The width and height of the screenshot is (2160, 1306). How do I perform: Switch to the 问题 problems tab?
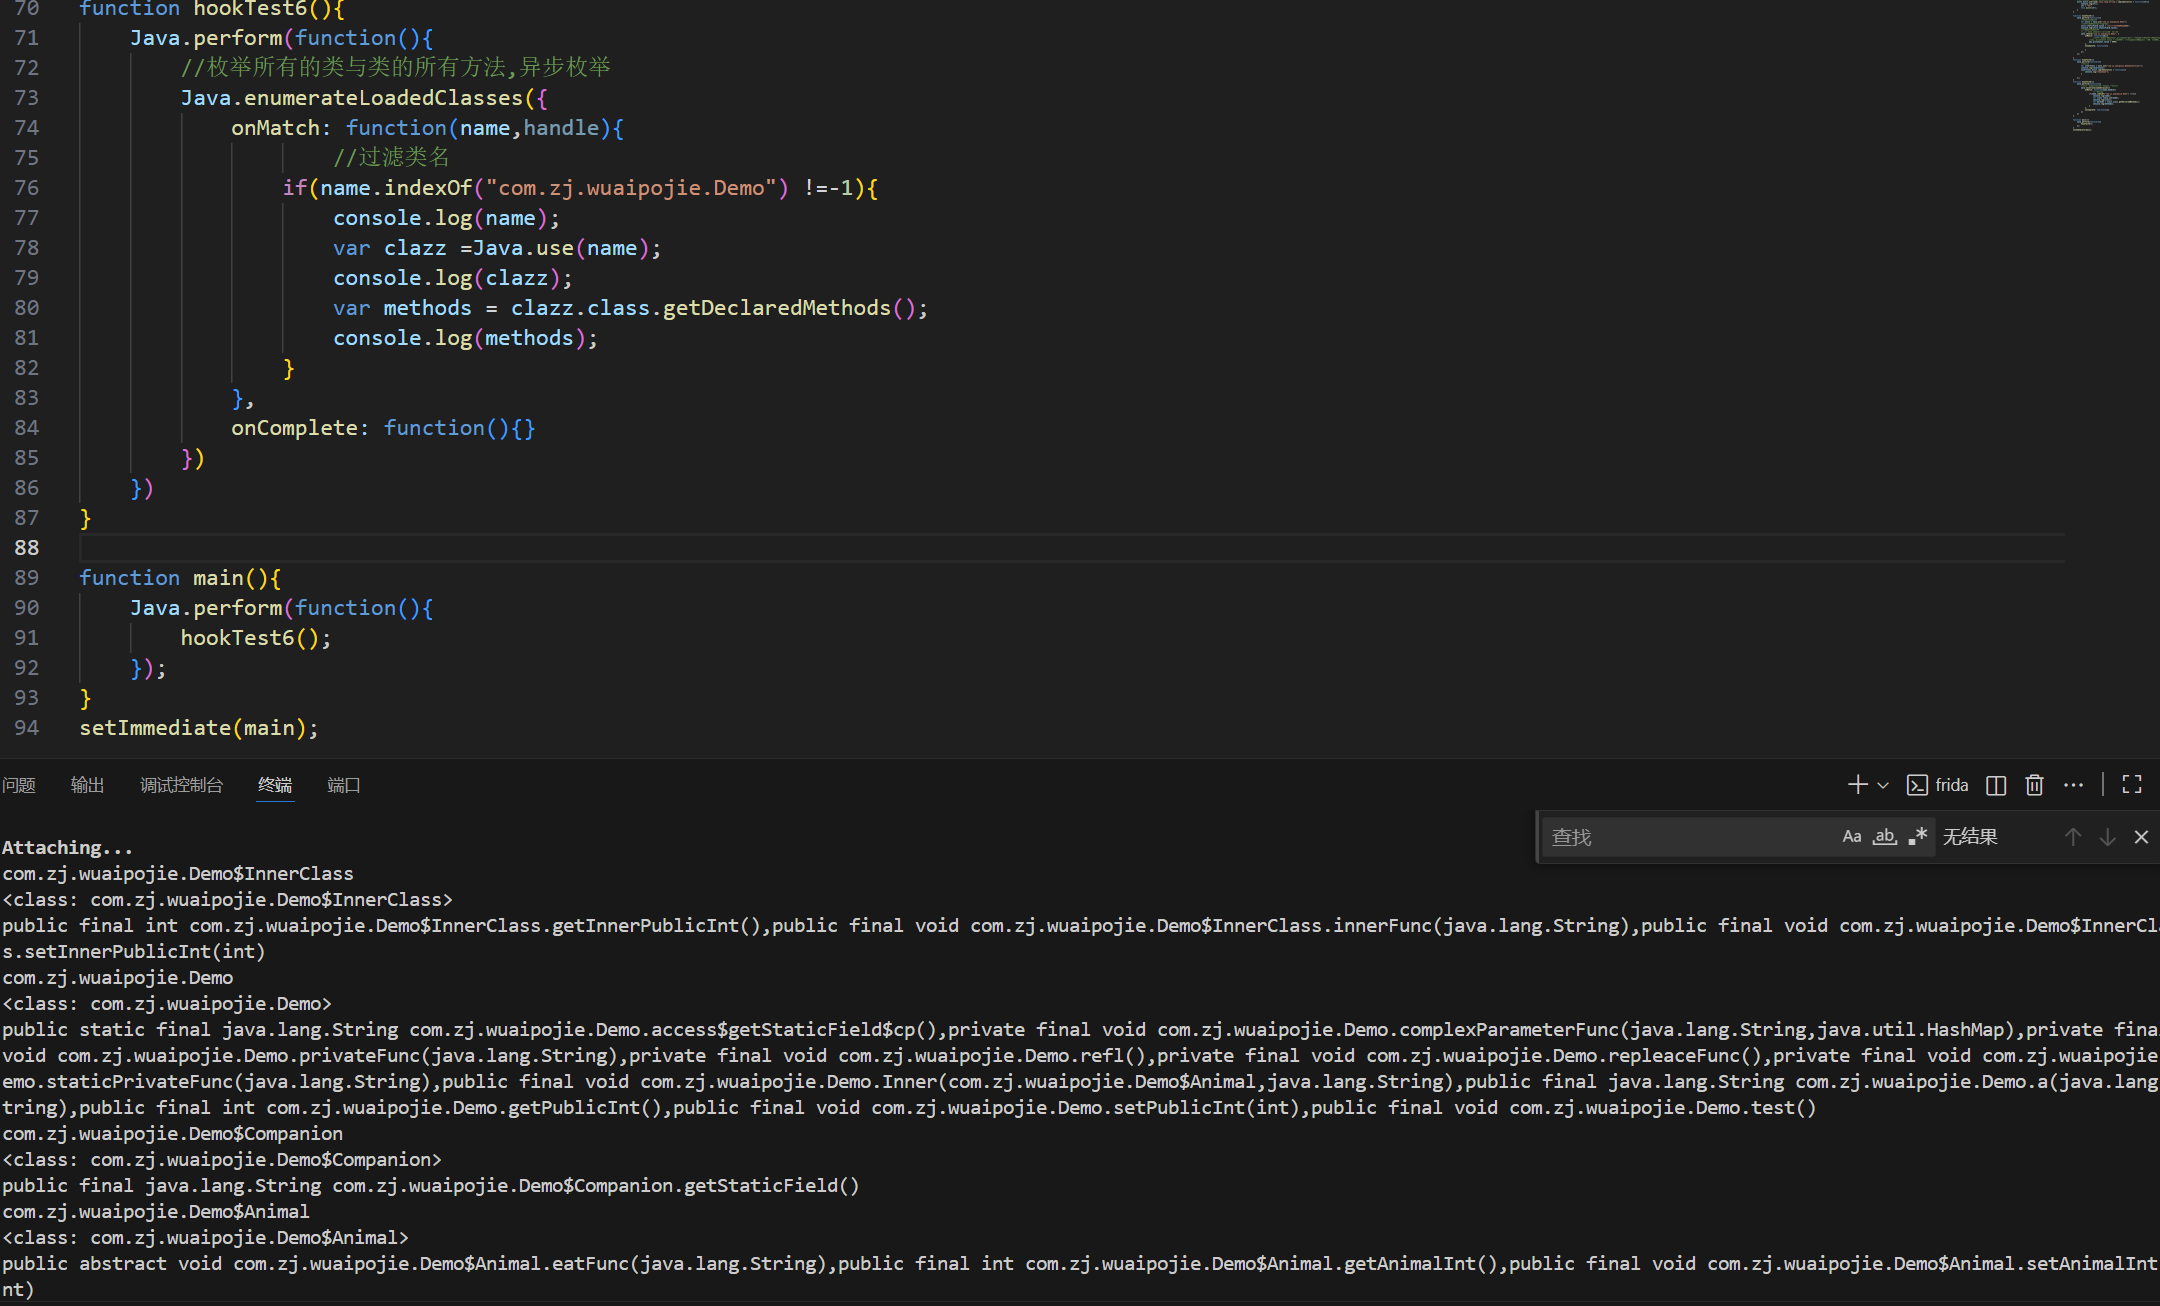[x=19, y=785]
